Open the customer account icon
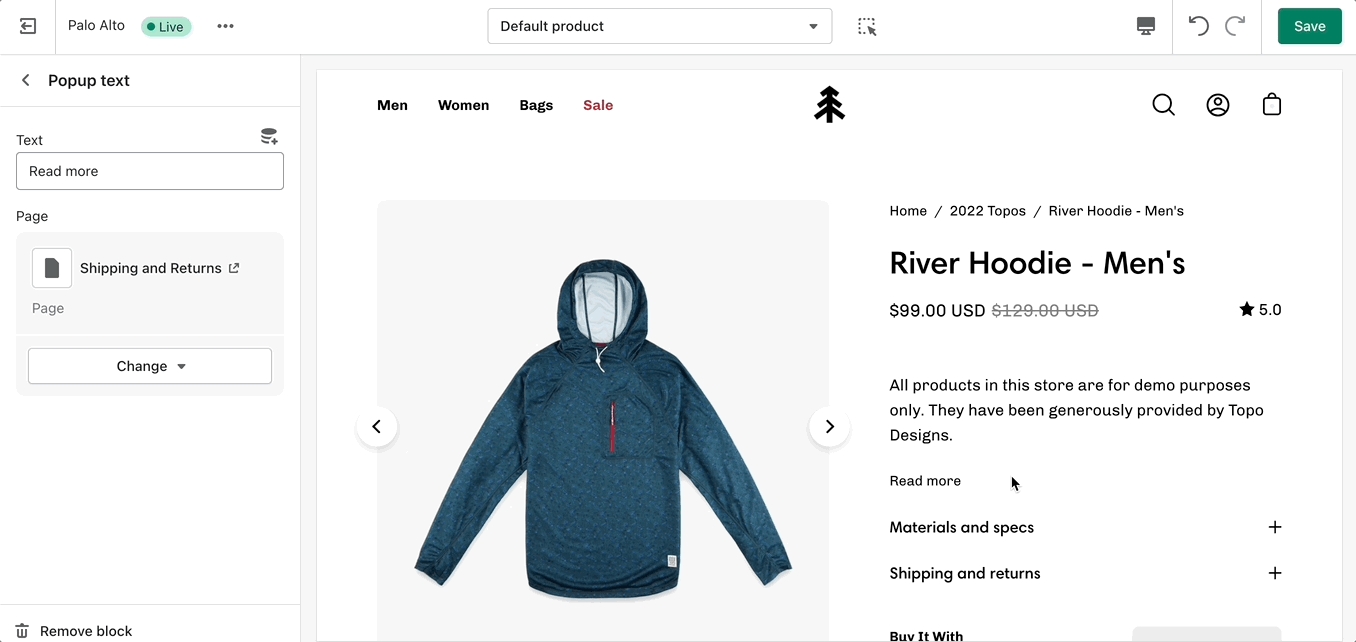 click(x=1217, y=105)
